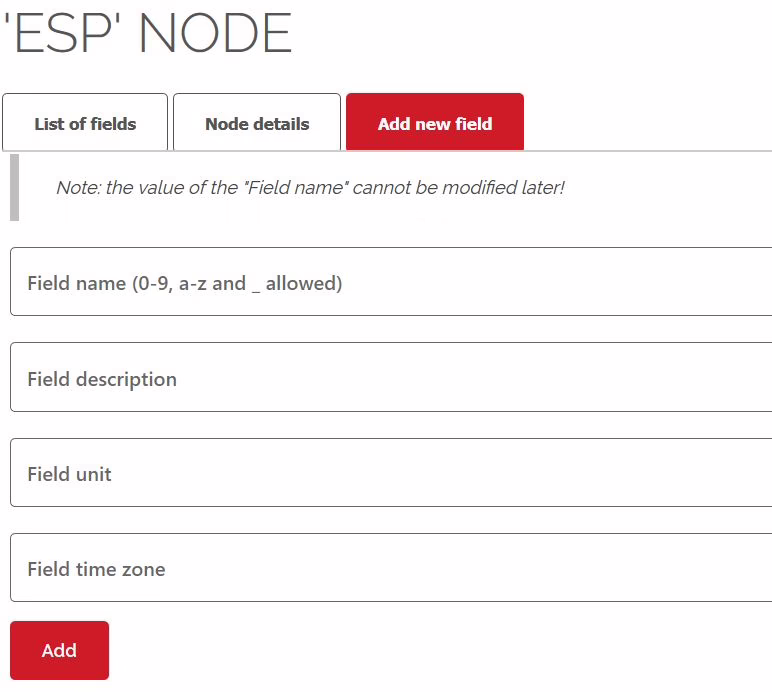Viewport: 772px width, 692px height.
Task: Switch to the List of fields tab
Action: click(85, 122)
